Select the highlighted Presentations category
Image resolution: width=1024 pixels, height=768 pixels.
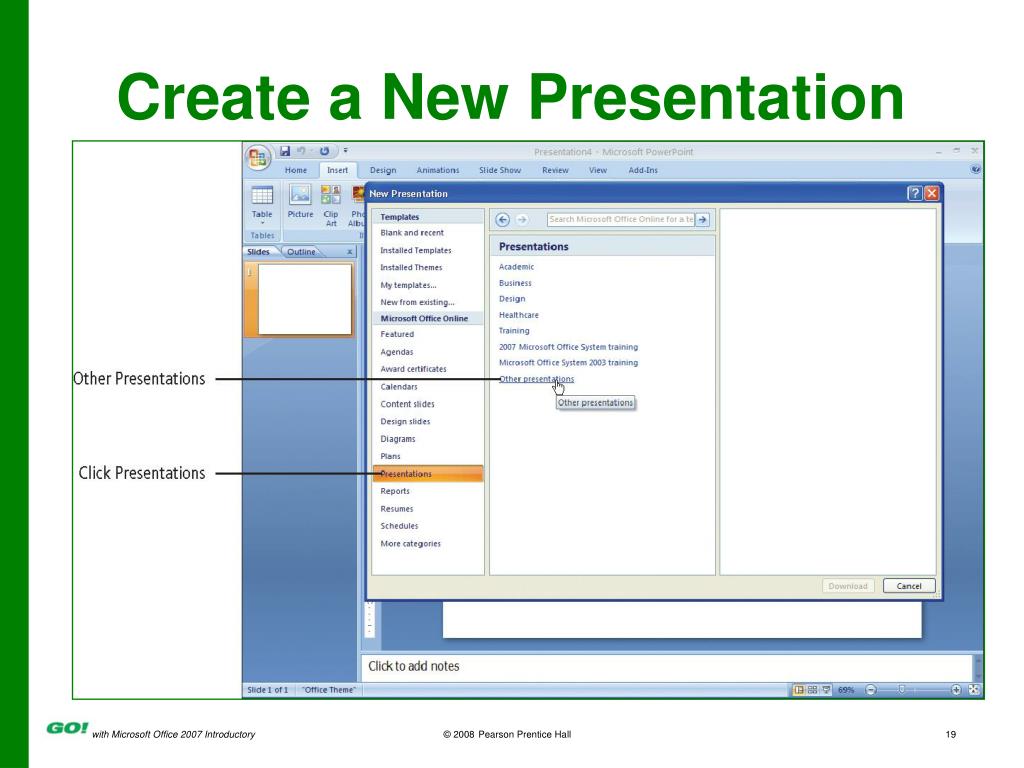(x=427, y=473)
